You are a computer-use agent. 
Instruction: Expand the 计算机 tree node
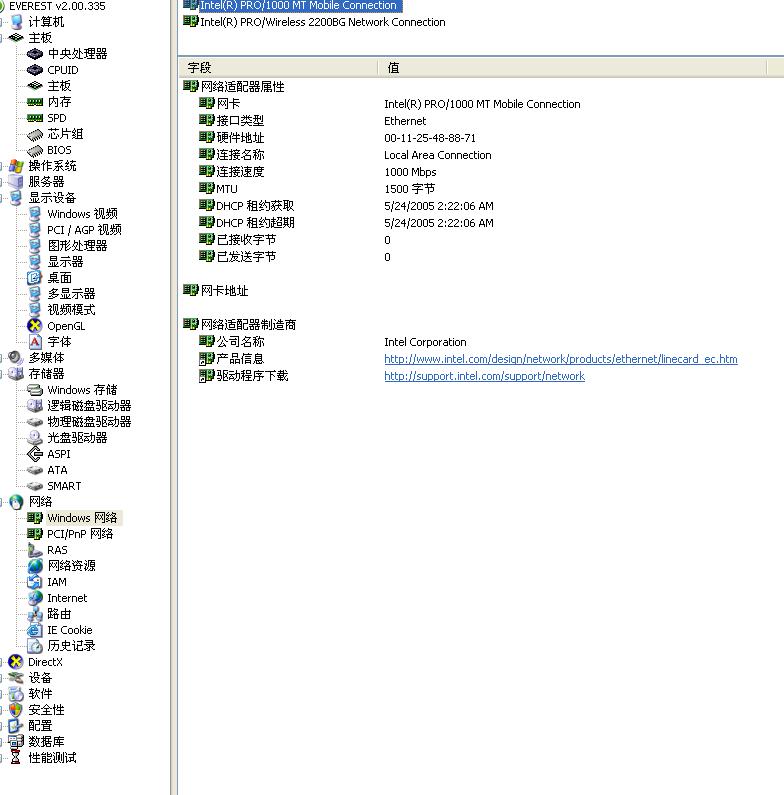pos(2,22)
